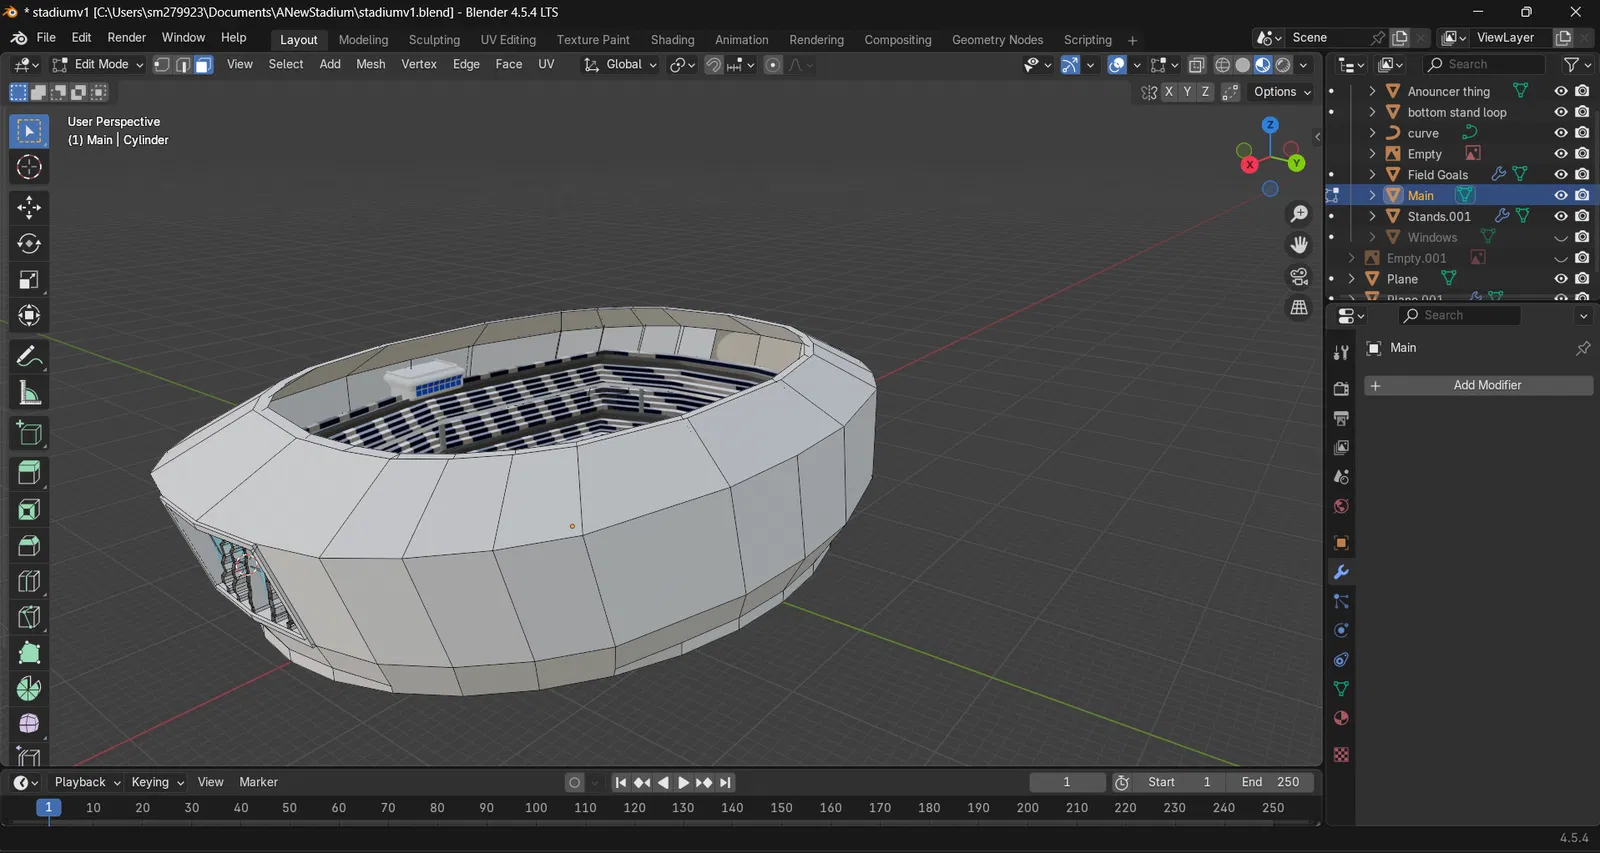The width and height of the screenshot is (1600, 853).
Task: Click the Start frame field
Action: (1179, 783)
